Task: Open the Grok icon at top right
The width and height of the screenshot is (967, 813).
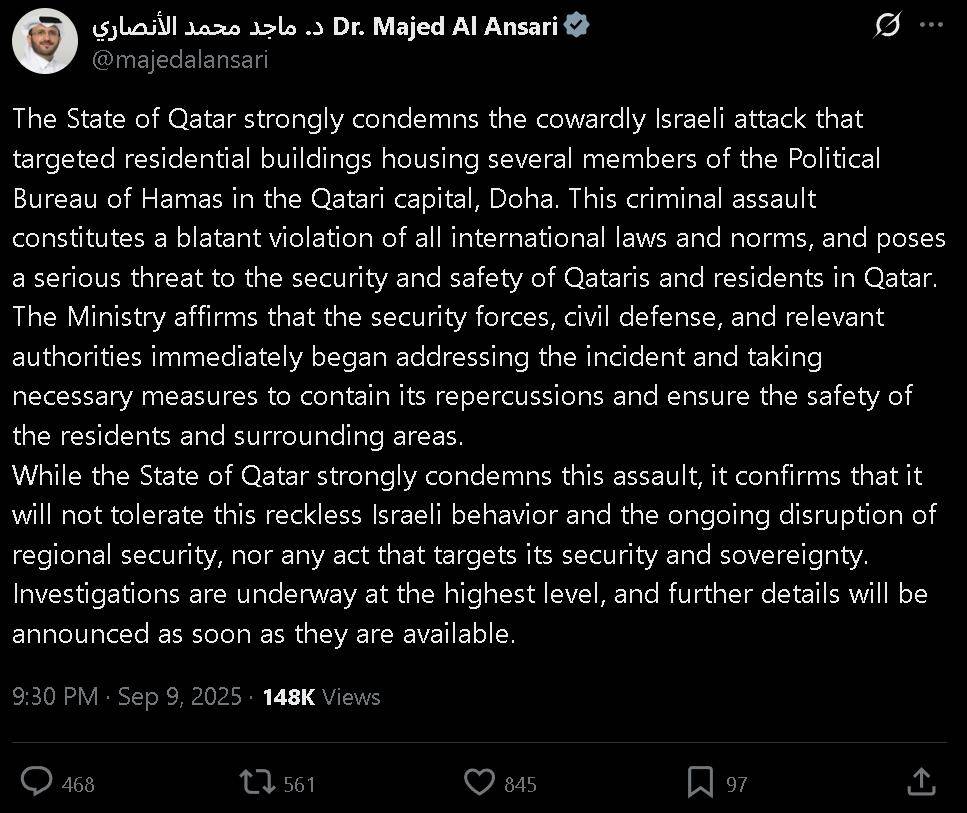Action: (886, 27)
